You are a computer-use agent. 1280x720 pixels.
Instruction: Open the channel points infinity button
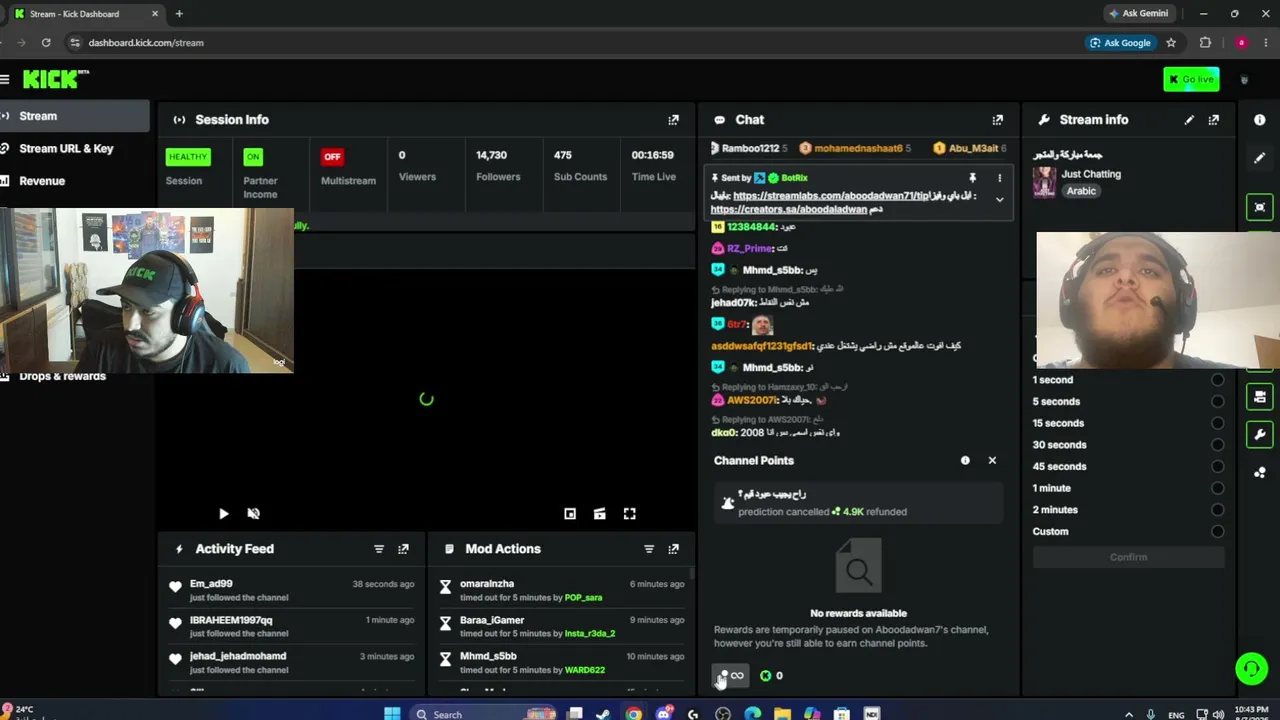730,676
